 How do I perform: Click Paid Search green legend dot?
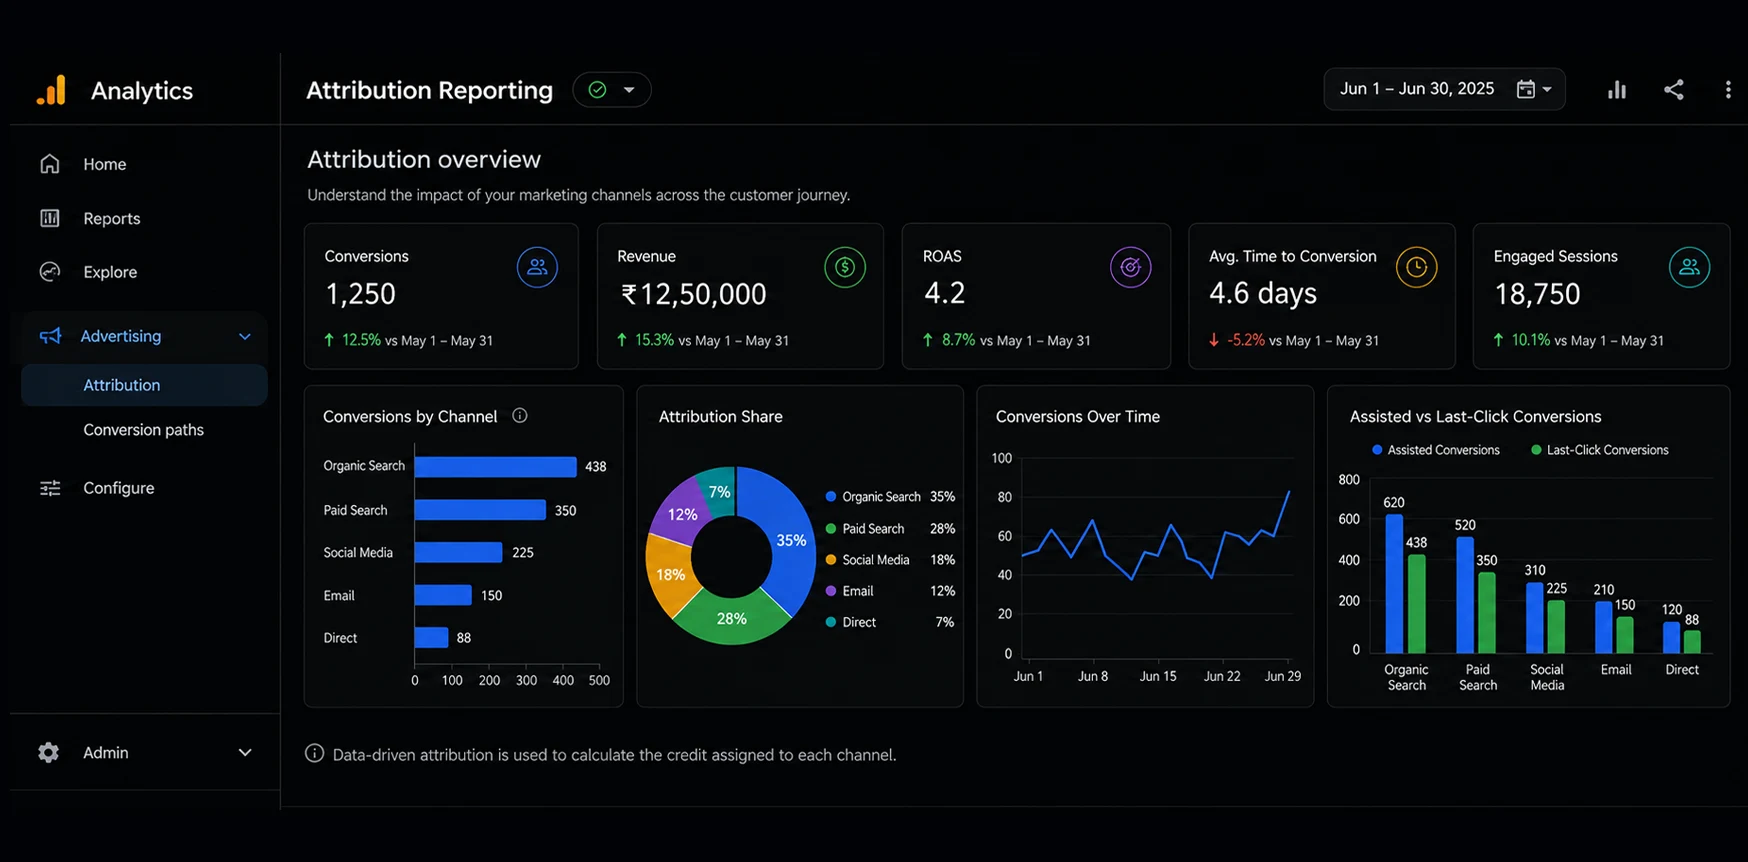(x=831, y=528)
